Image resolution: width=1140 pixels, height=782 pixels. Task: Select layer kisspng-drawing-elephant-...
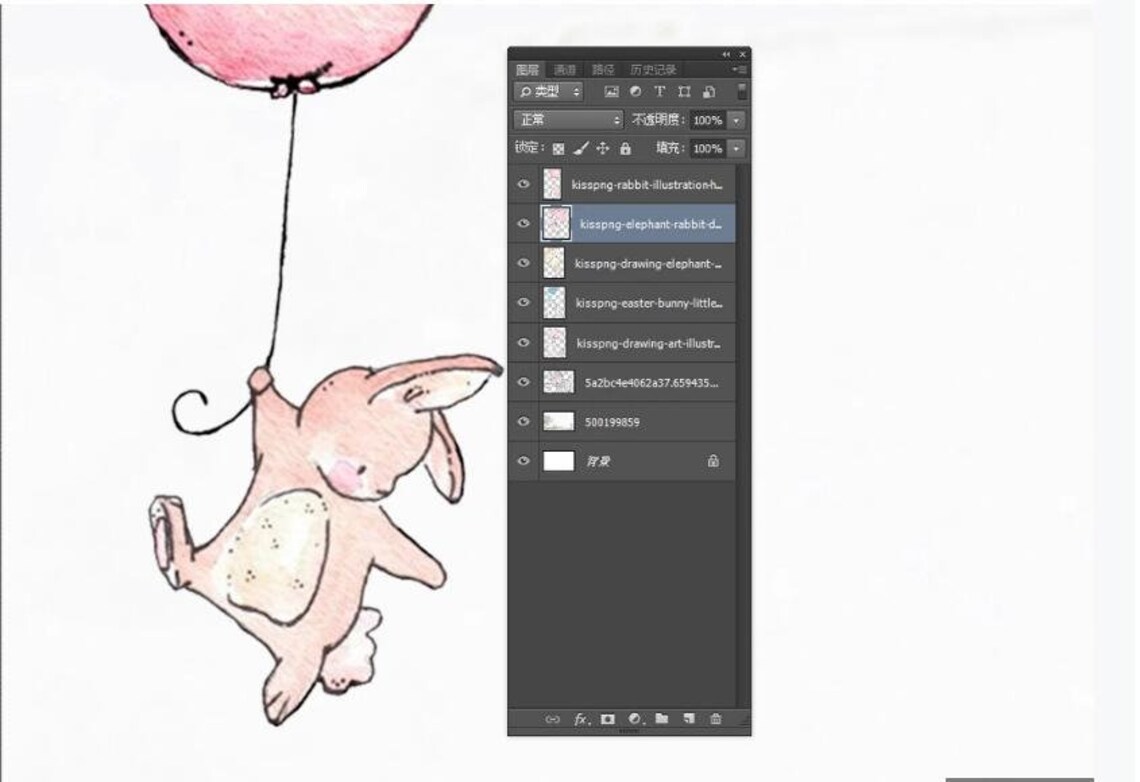[648, 263]
